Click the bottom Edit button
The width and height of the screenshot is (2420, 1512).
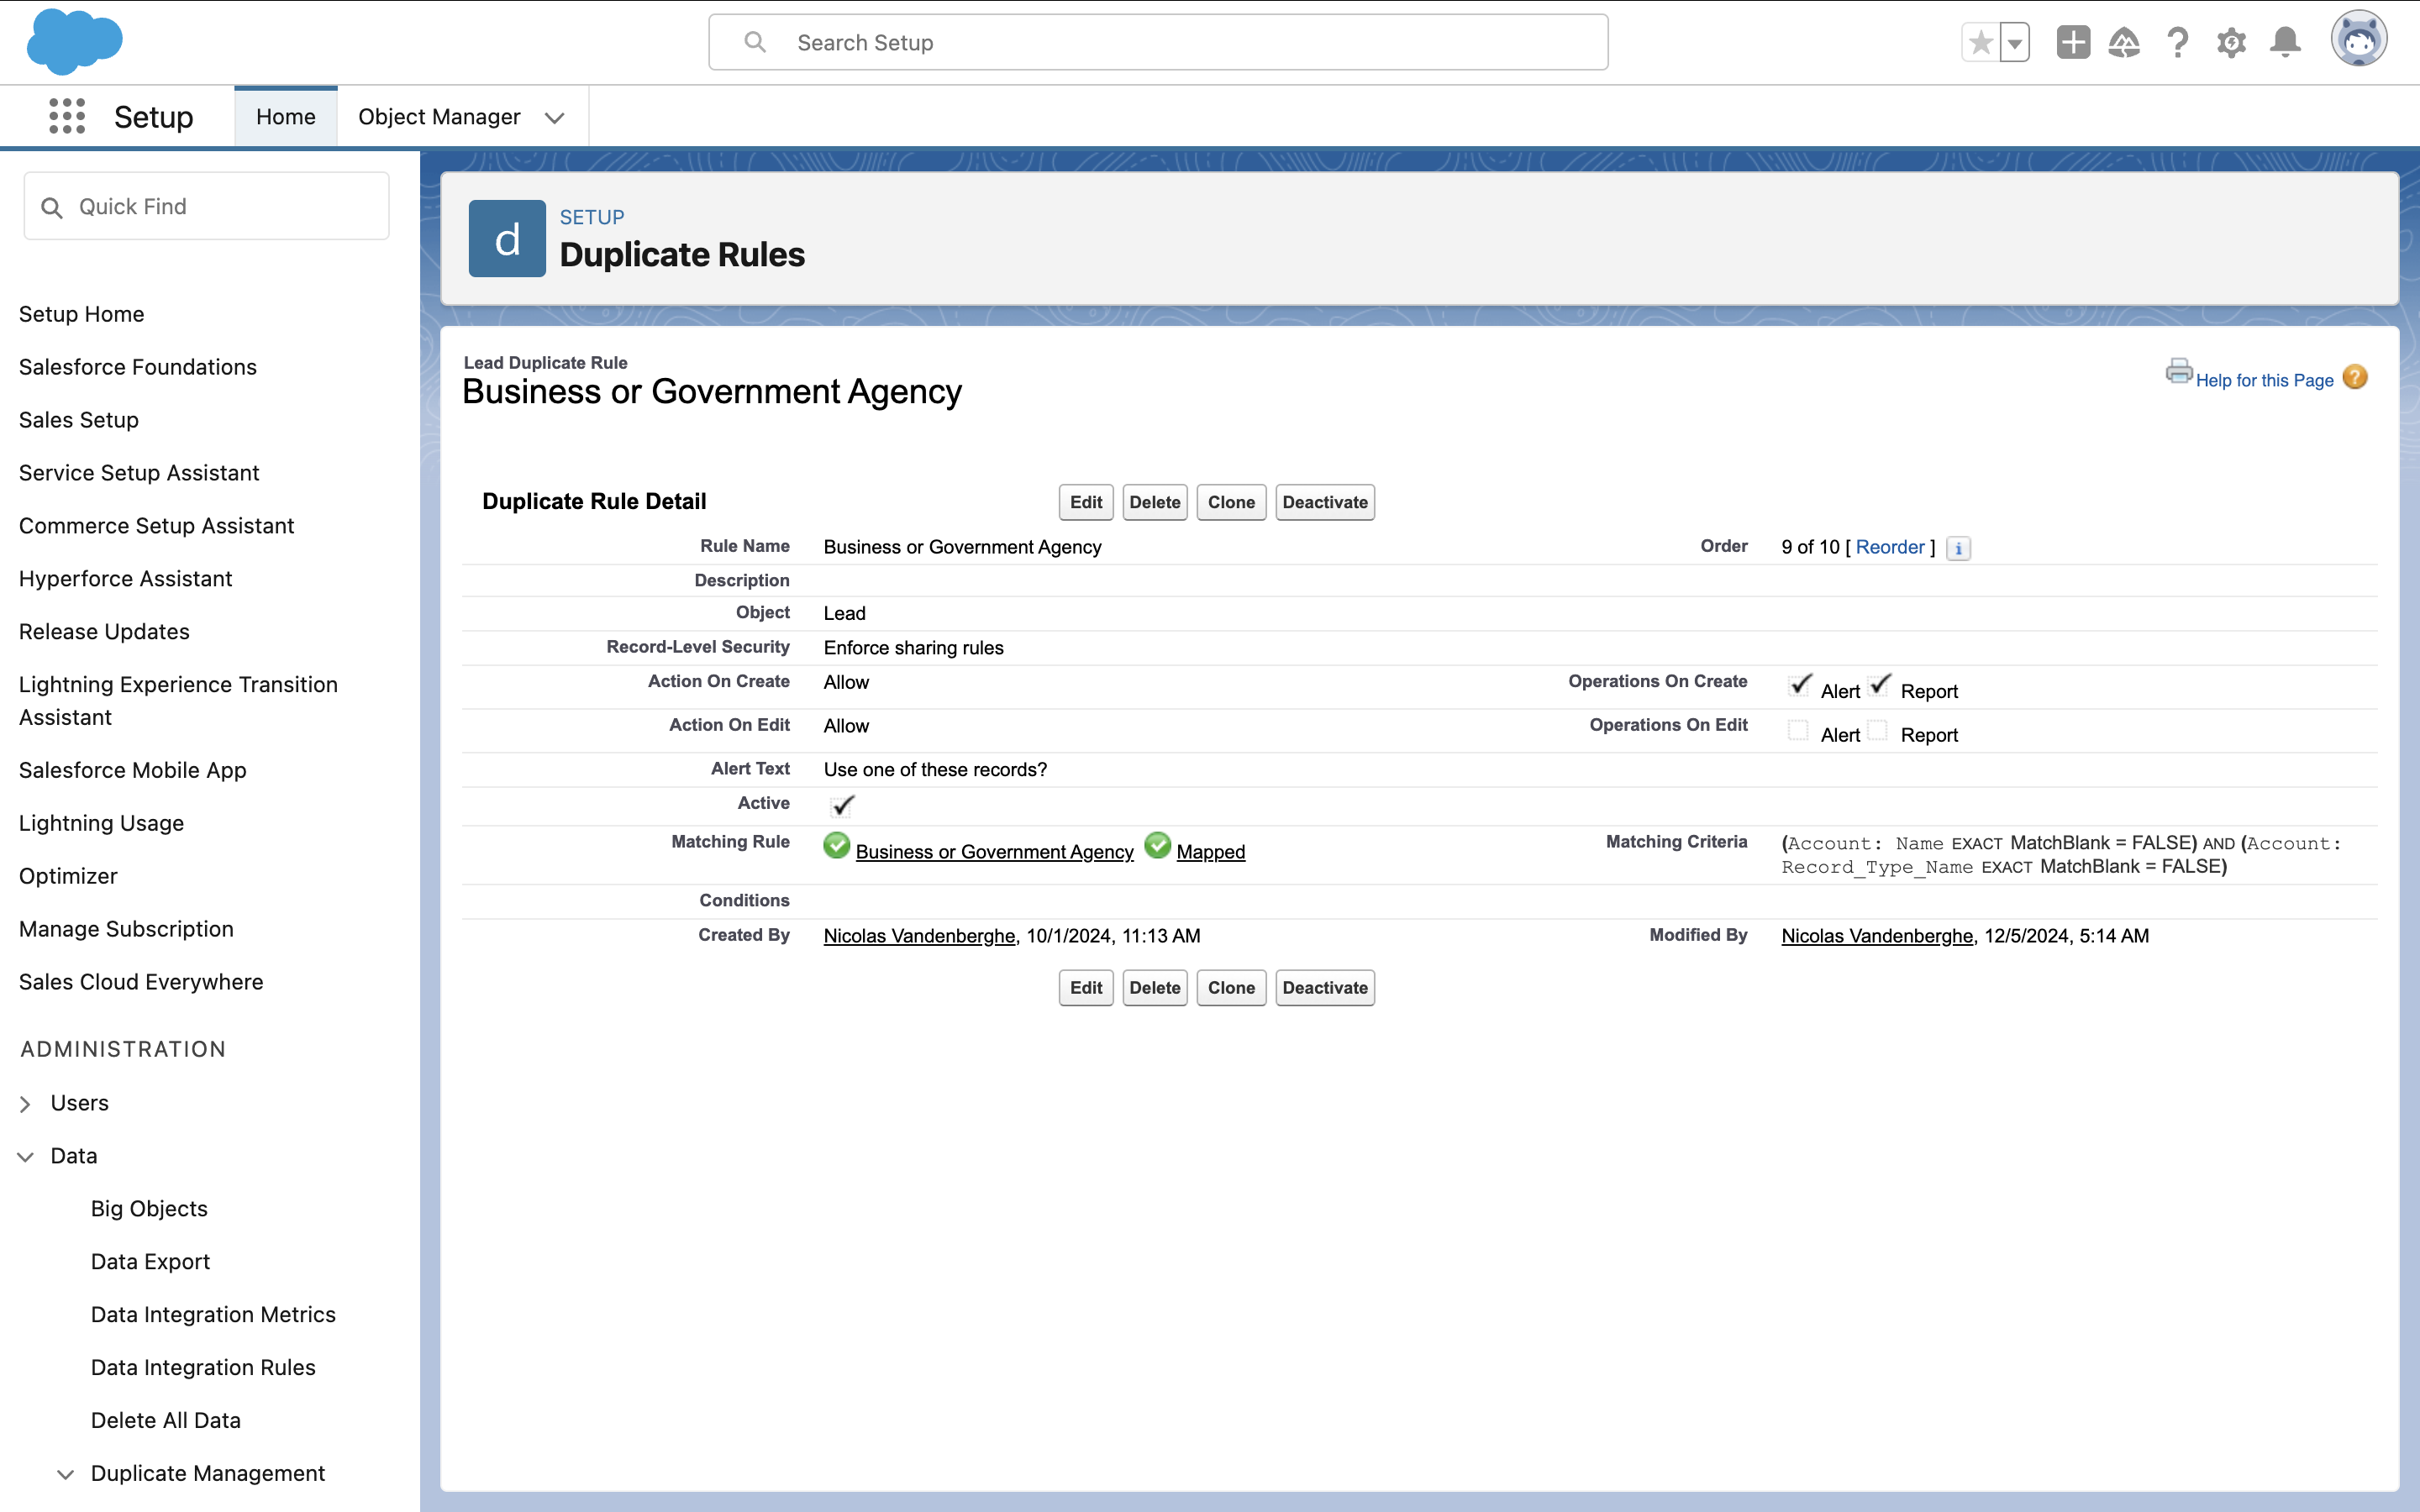pos(1086,988)
